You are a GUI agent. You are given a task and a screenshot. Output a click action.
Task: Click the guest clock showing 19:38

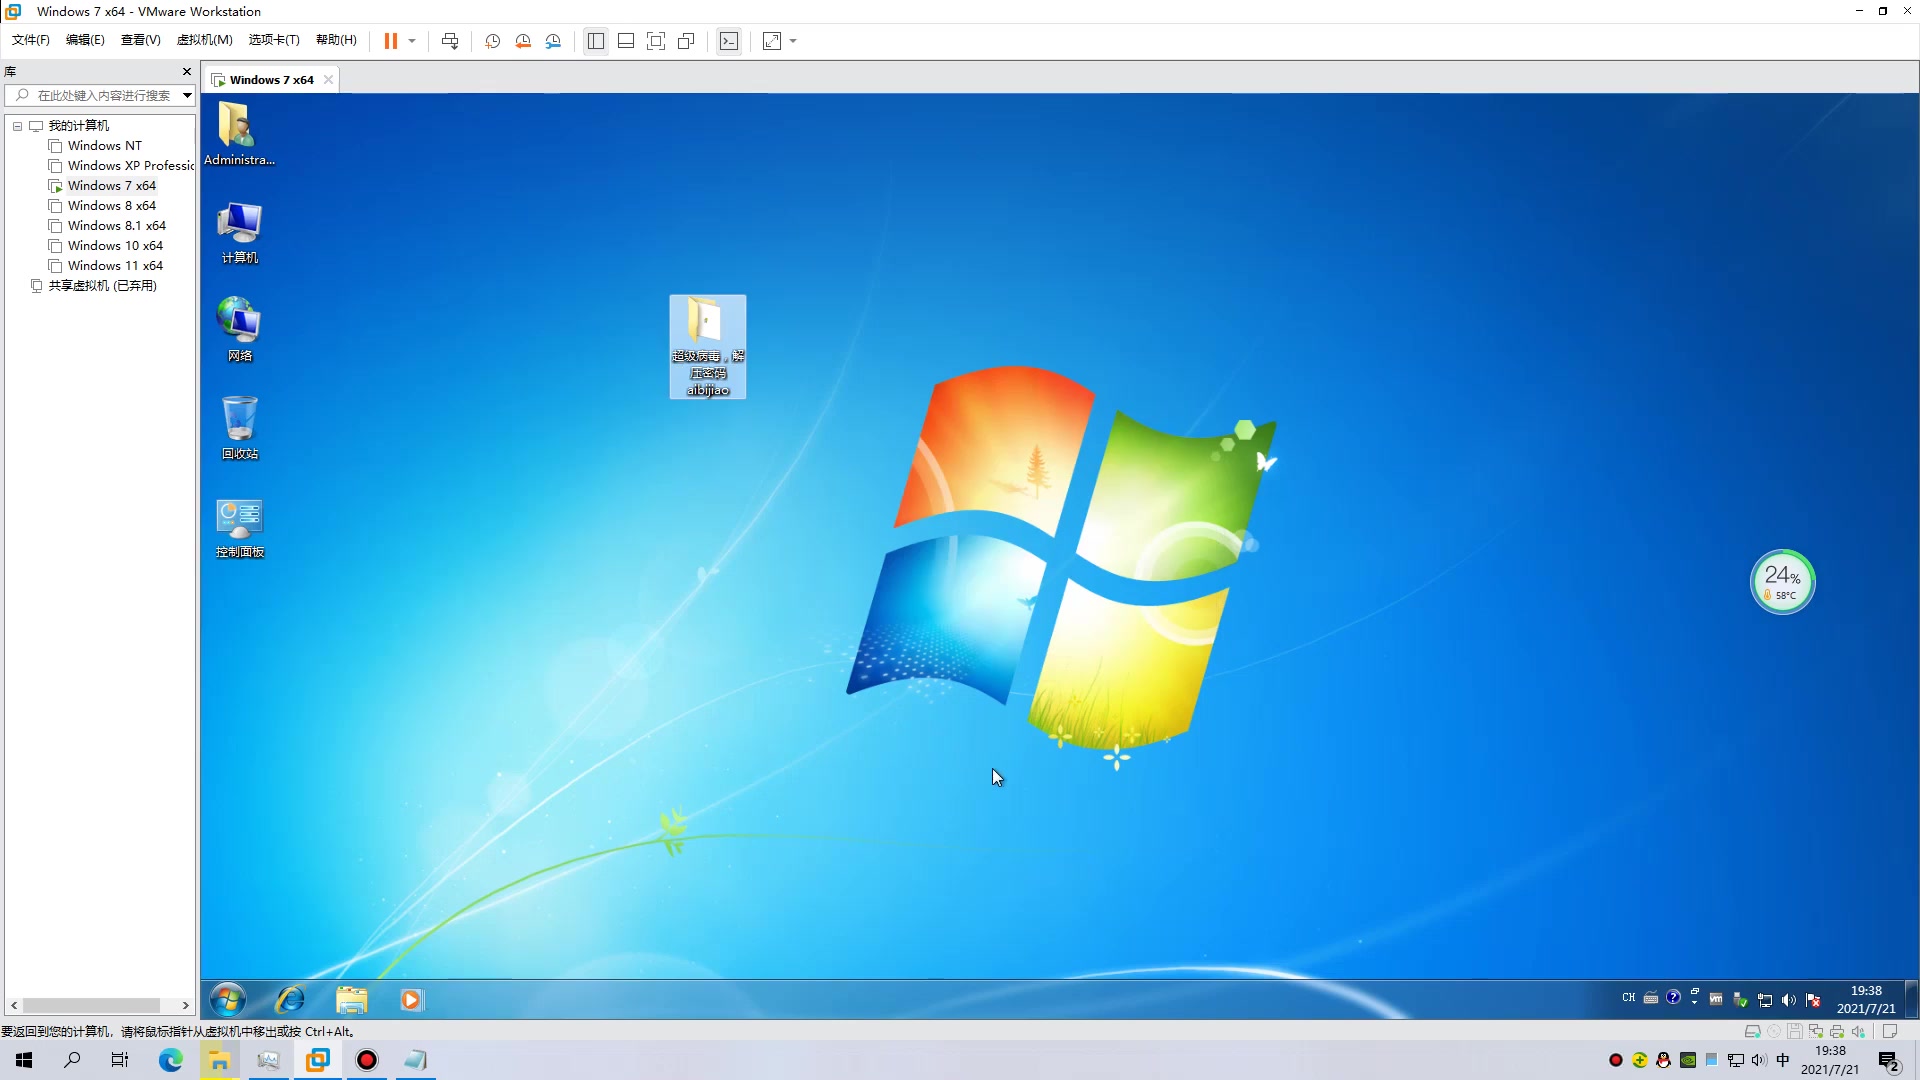[1865, 999]
